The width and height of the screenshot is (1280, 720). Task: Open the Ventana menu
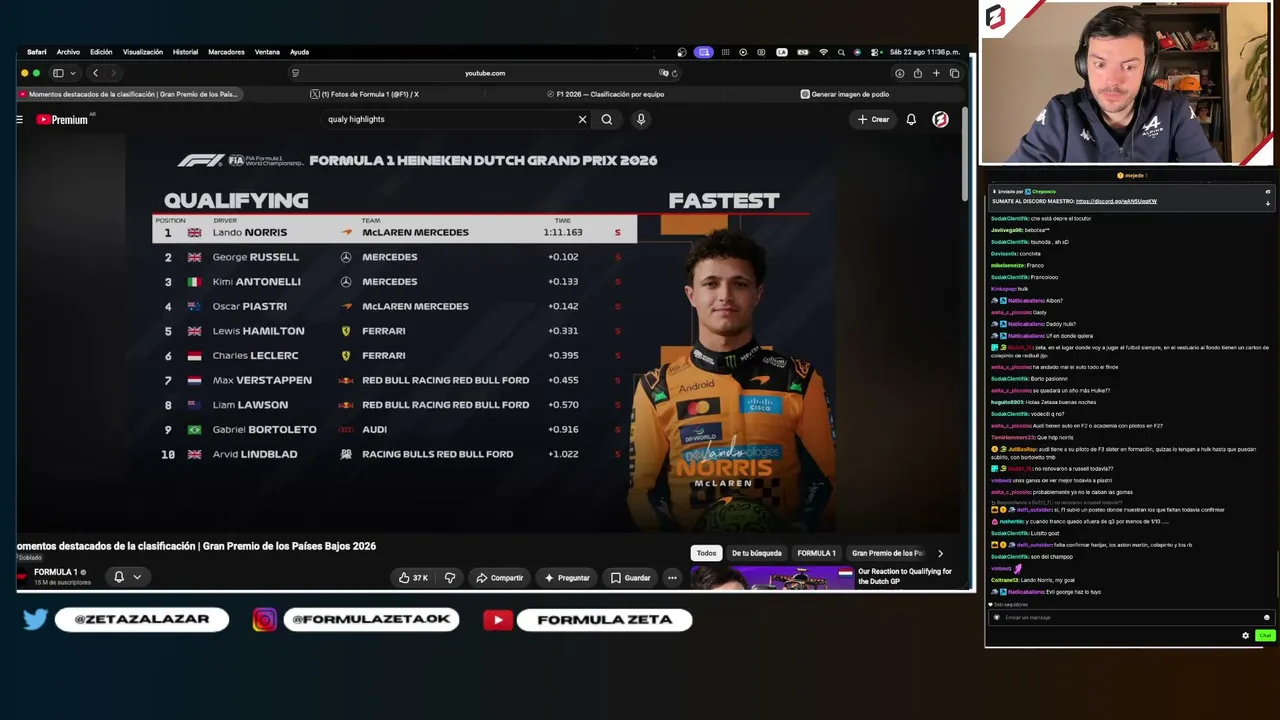(x=267, y=52)
